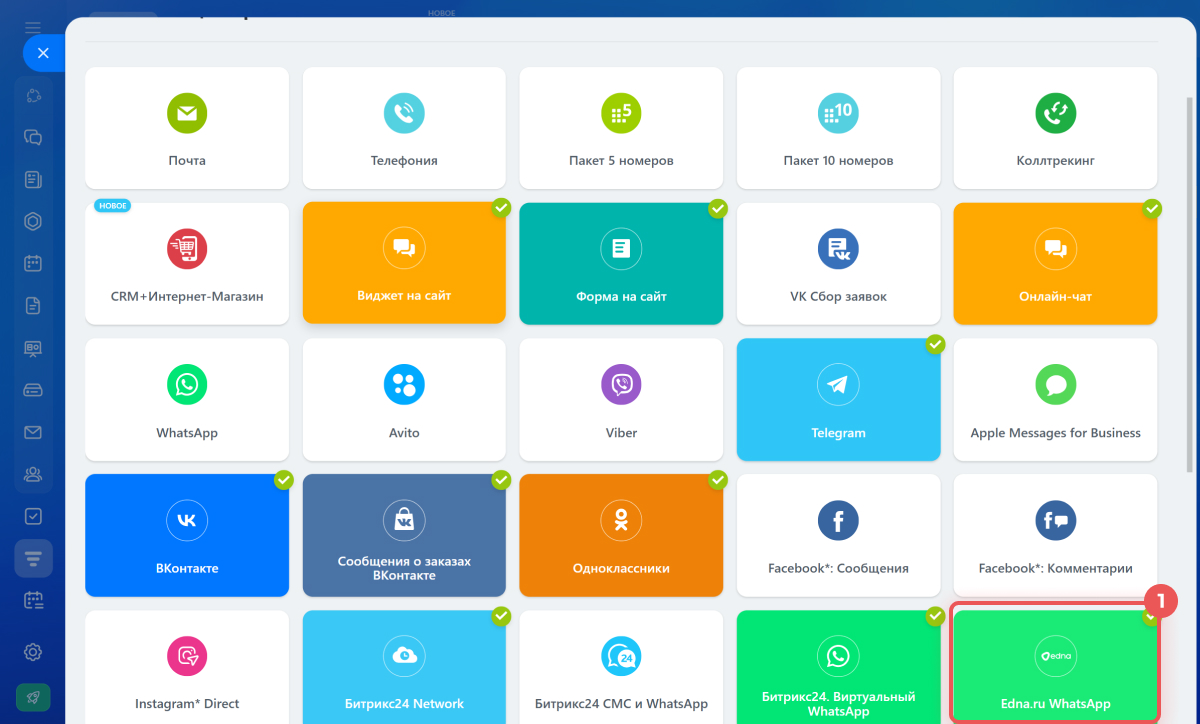Select the Пакет 10 номеров tile
1200x724 pixels.
pyautogui.click(x=838, y=128)
